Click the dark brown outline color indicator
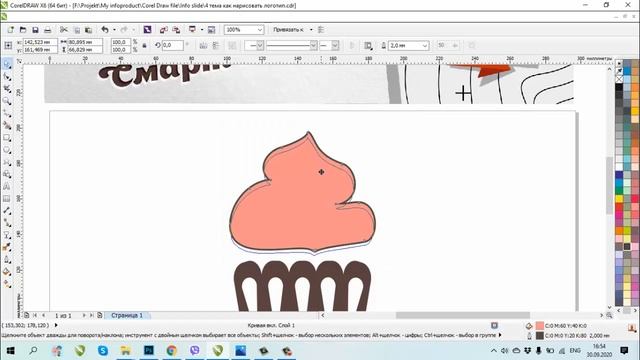640x360 pixels. click(540, 336)
